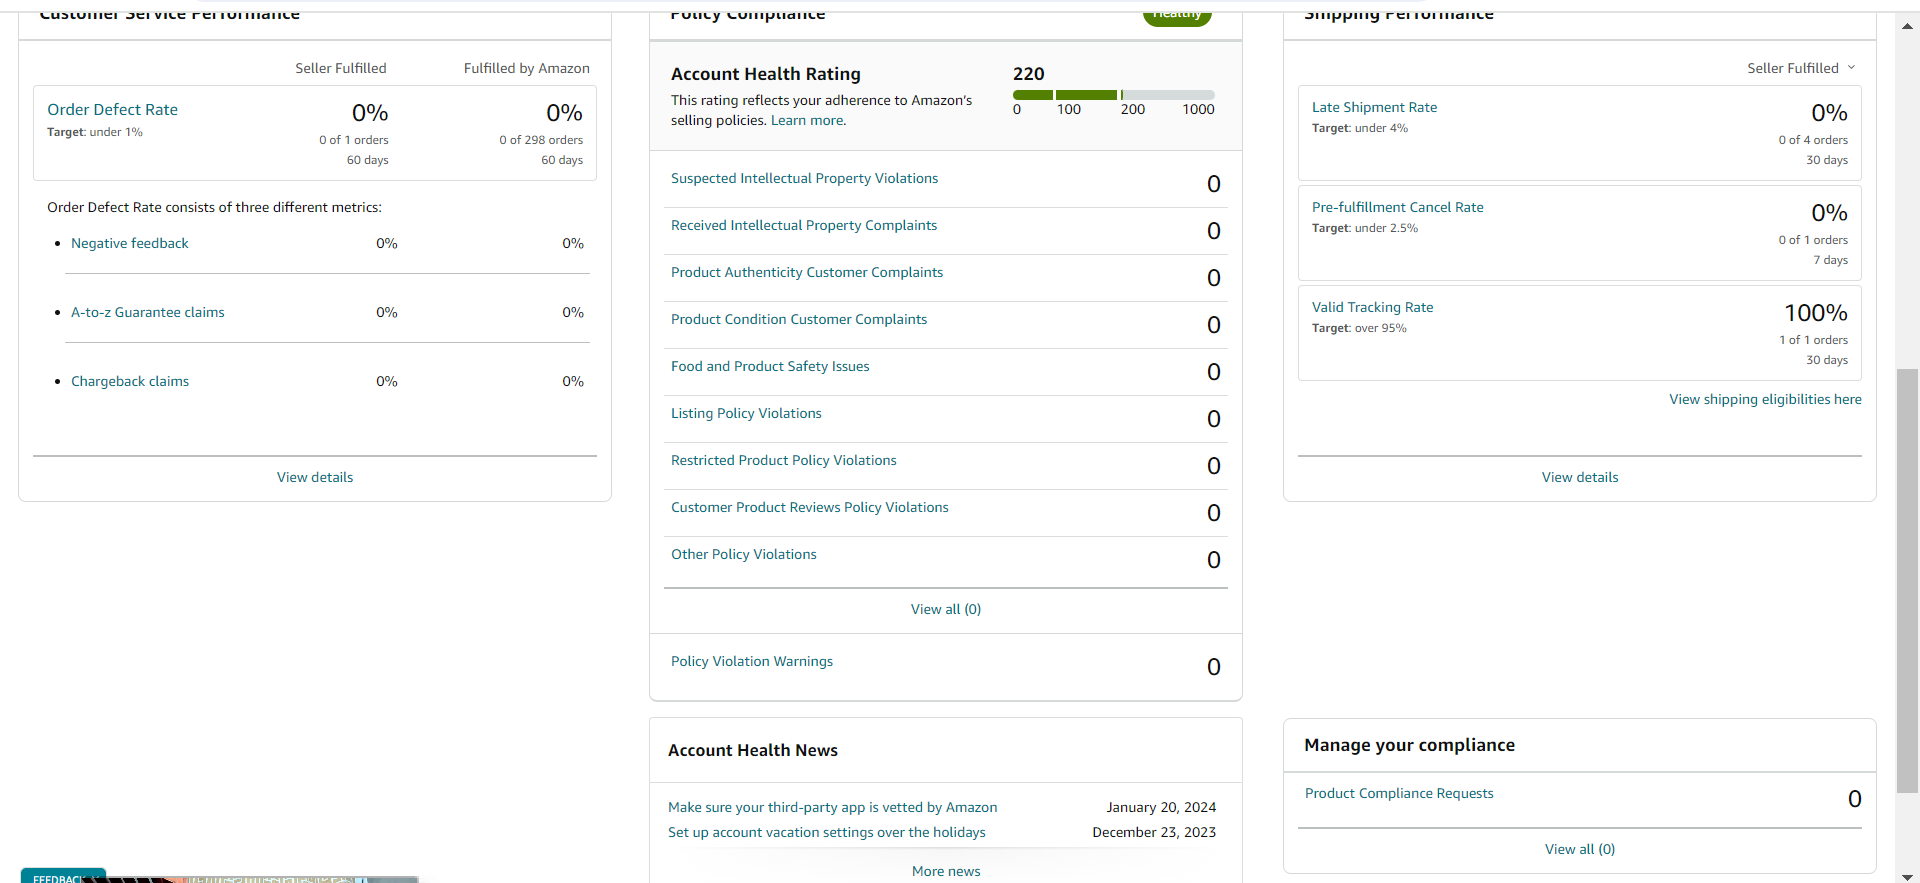Screen dimensions: 1920x883
Task: Click the 'Manage your compliance' heading
Action: point(1409,745)
